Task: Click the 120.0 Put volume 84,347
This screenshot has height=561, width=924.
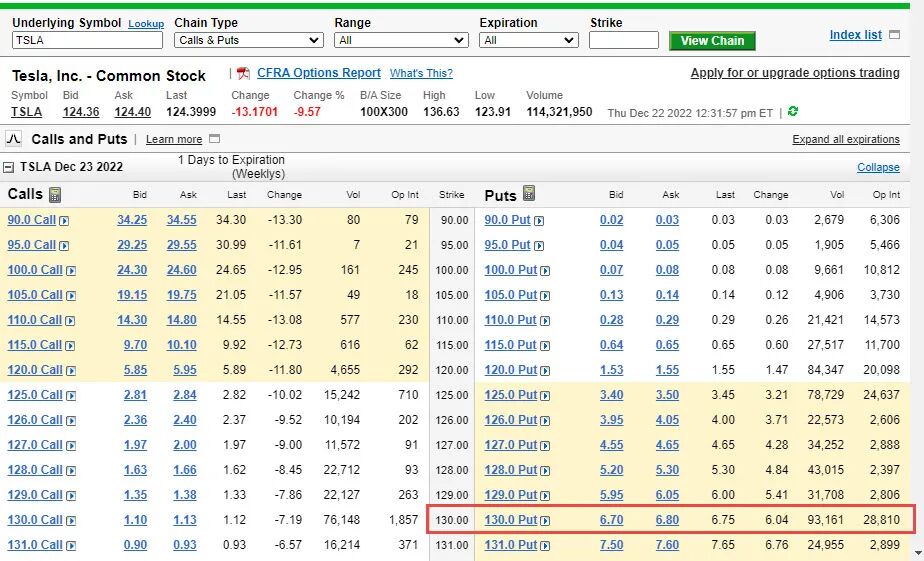Action: point(825,370)
